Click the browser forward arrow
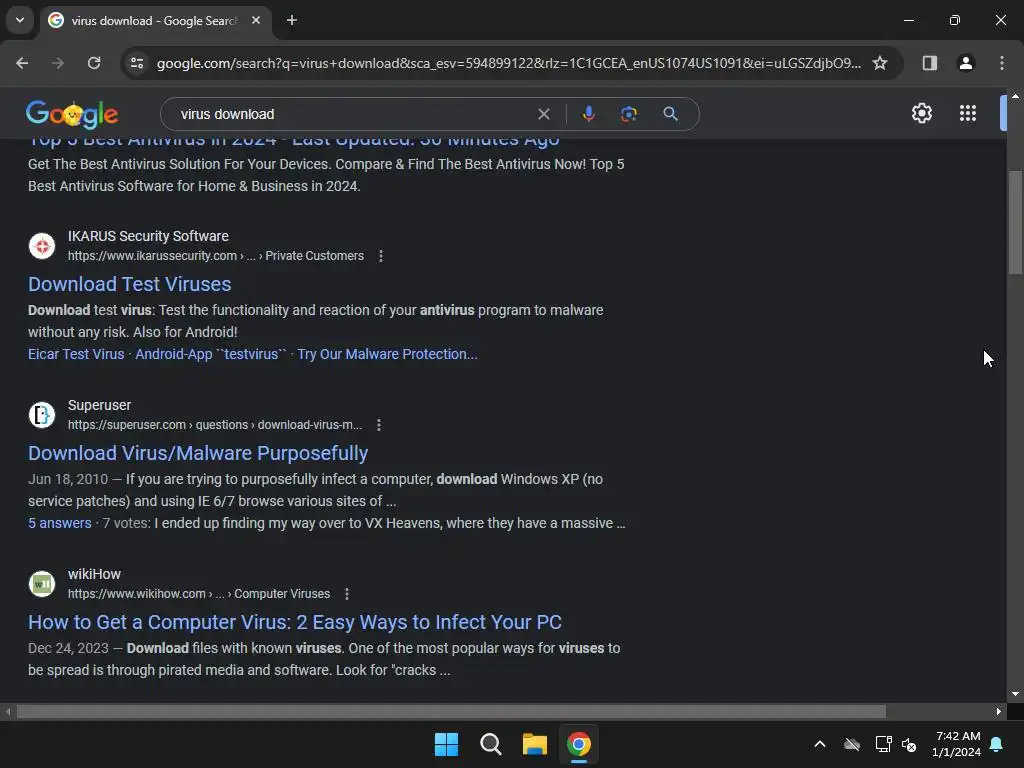Screen dimensions: 1024x768 click(58, 63)
